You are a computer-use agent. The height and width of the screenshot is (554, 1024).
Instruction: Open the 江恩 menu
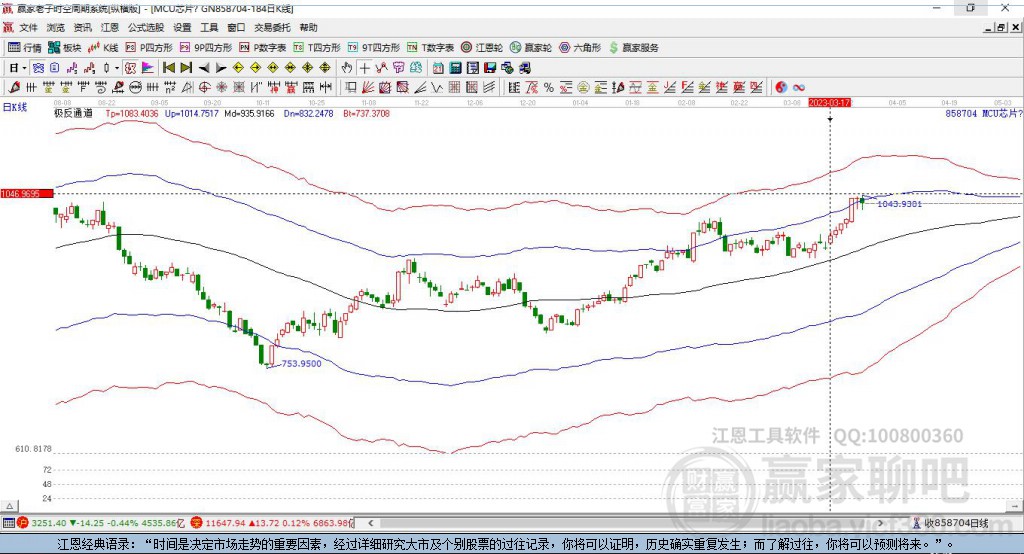pyautogui.click(x=110, y=27)
